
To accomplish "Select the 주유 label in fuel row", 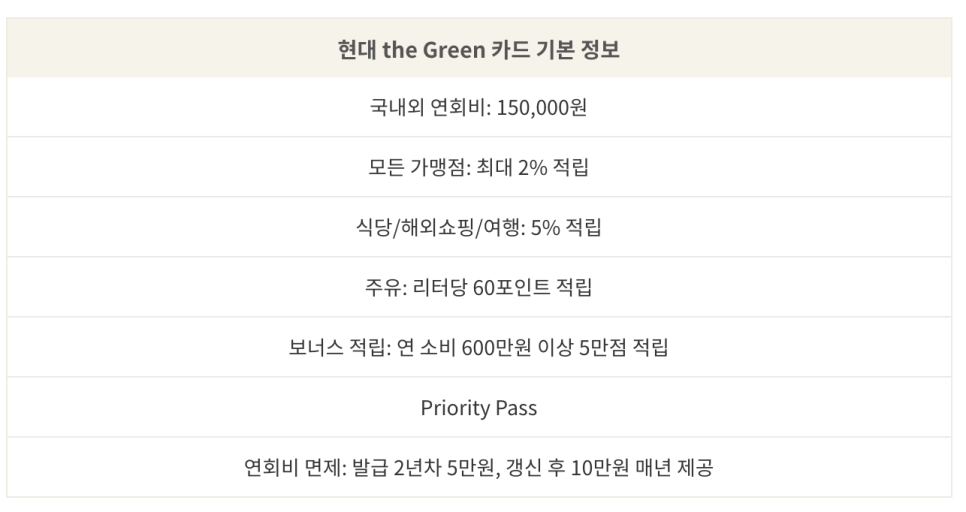I will click(x=384, y=287).
